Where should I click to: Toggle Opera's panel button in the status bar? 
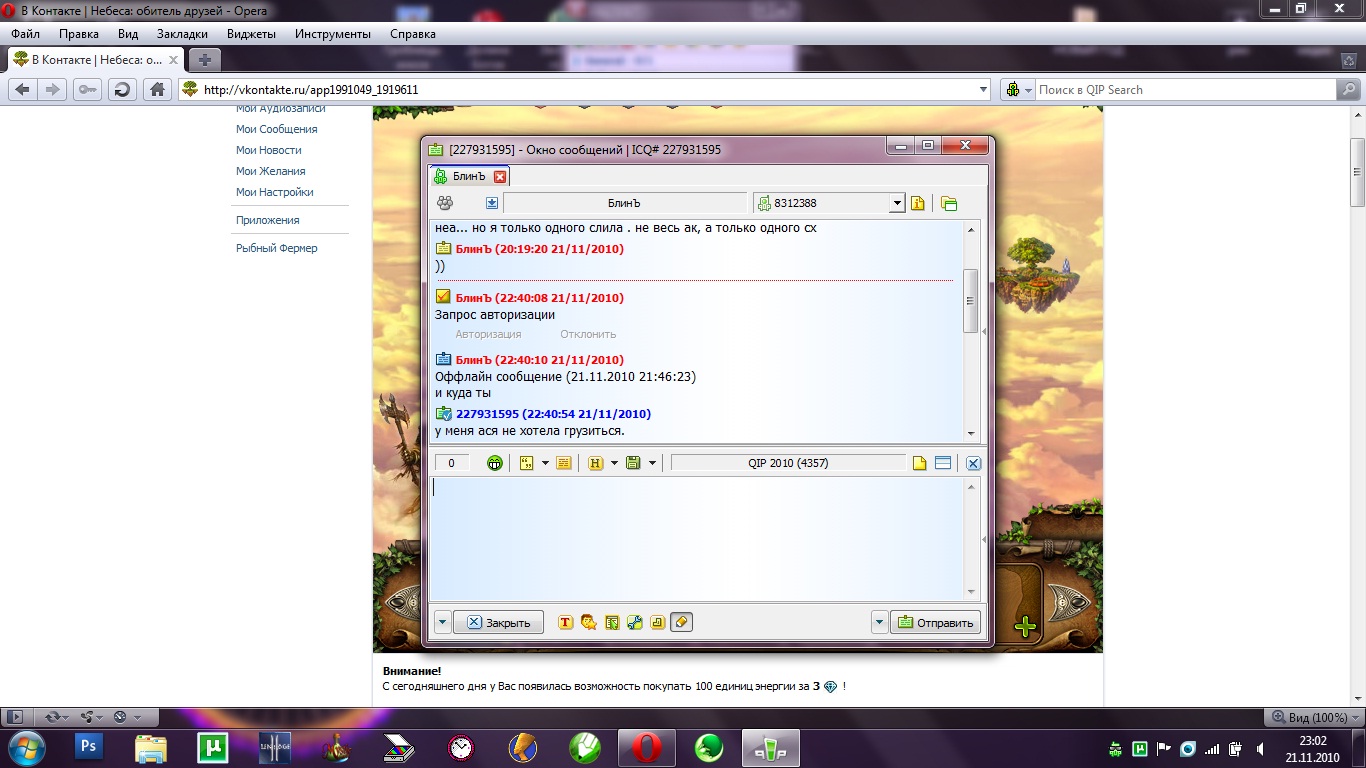point(14,717)
